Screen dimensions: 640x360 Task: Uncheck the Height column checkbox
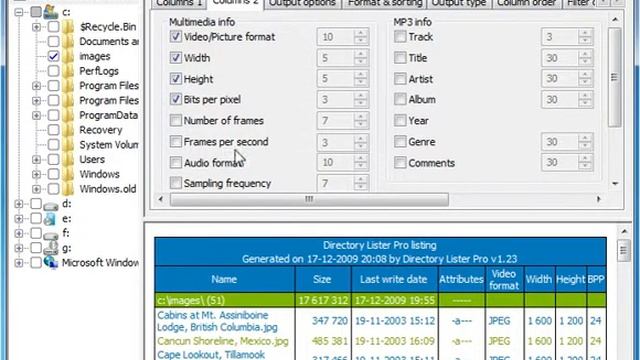176,78
